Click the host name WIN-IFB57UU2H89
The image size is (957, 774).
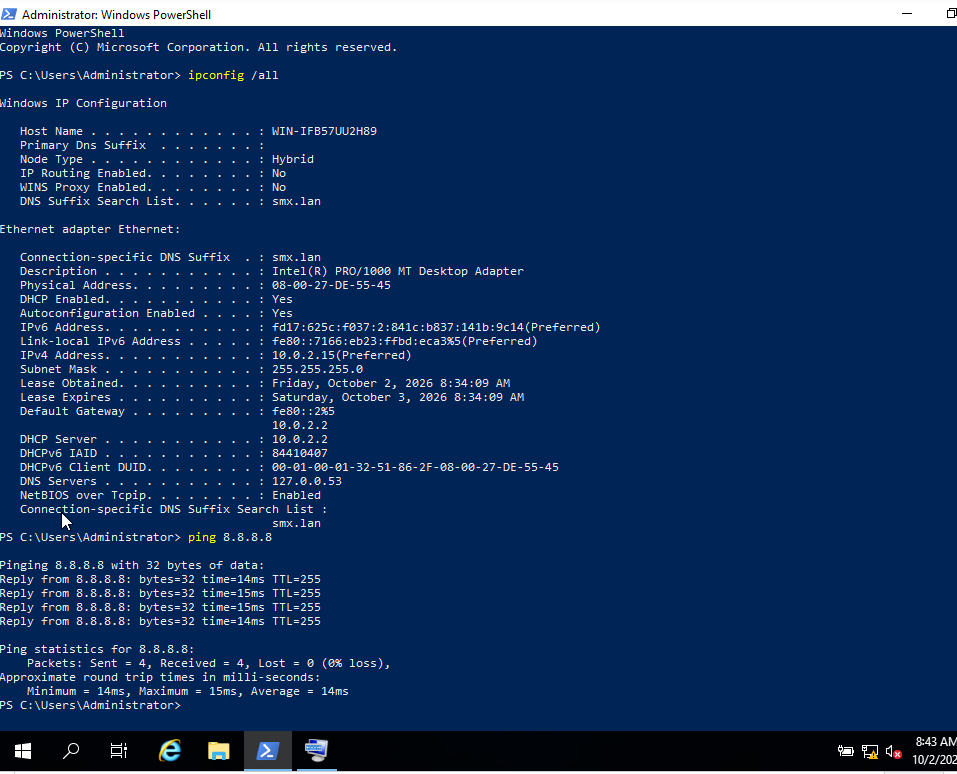tap(324, 131)
